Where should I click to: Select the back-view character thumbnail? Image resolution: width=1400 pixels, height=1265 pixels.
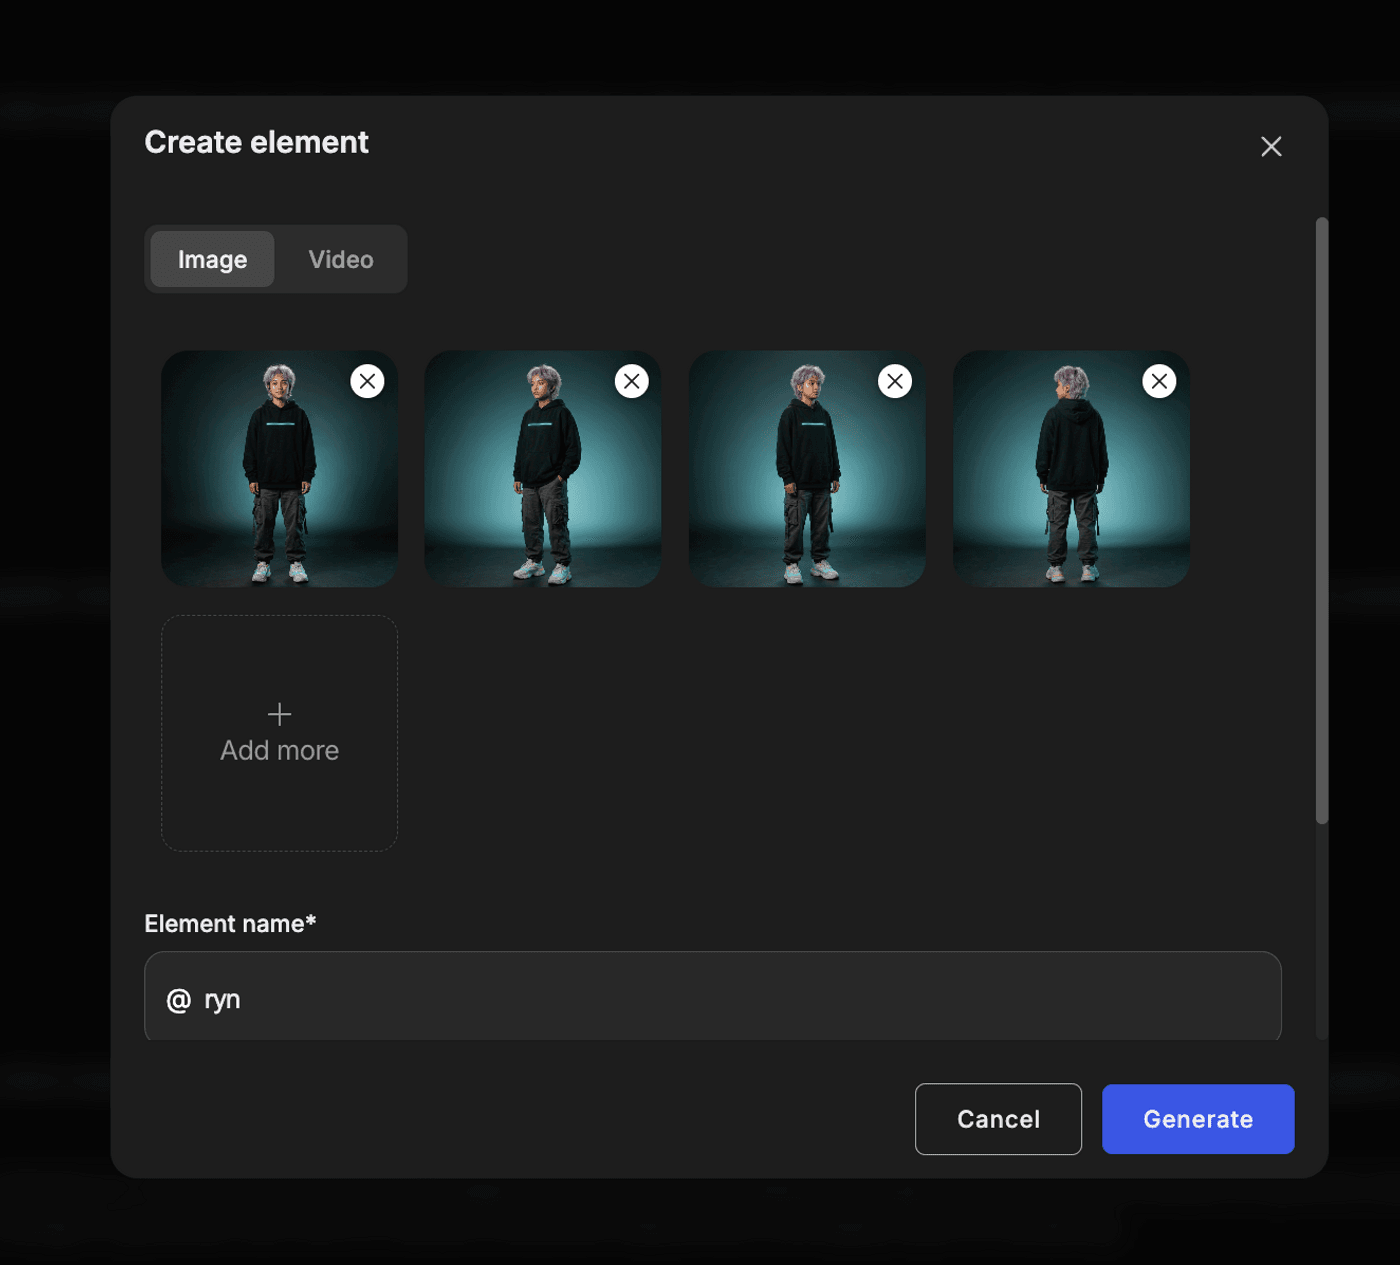[x=1070, y=480]
